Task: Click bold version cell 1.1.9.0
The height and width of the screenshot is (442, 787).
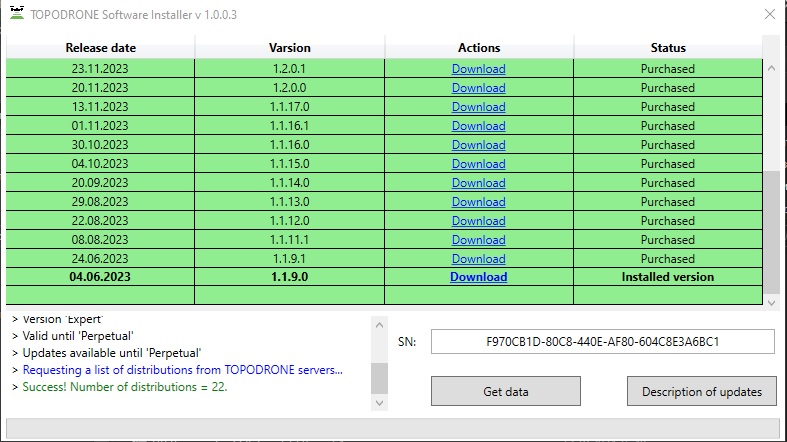Action: 290,277
